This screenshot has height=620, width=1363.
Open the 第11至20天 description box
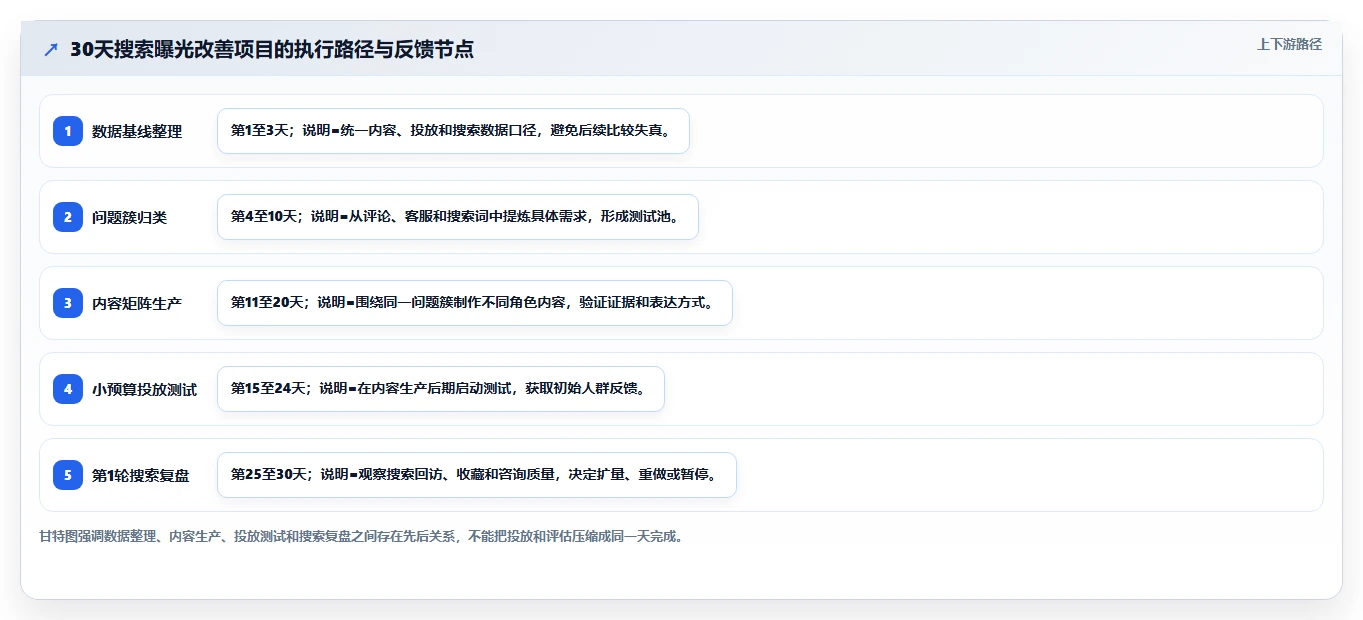click(x=475, y=303)
